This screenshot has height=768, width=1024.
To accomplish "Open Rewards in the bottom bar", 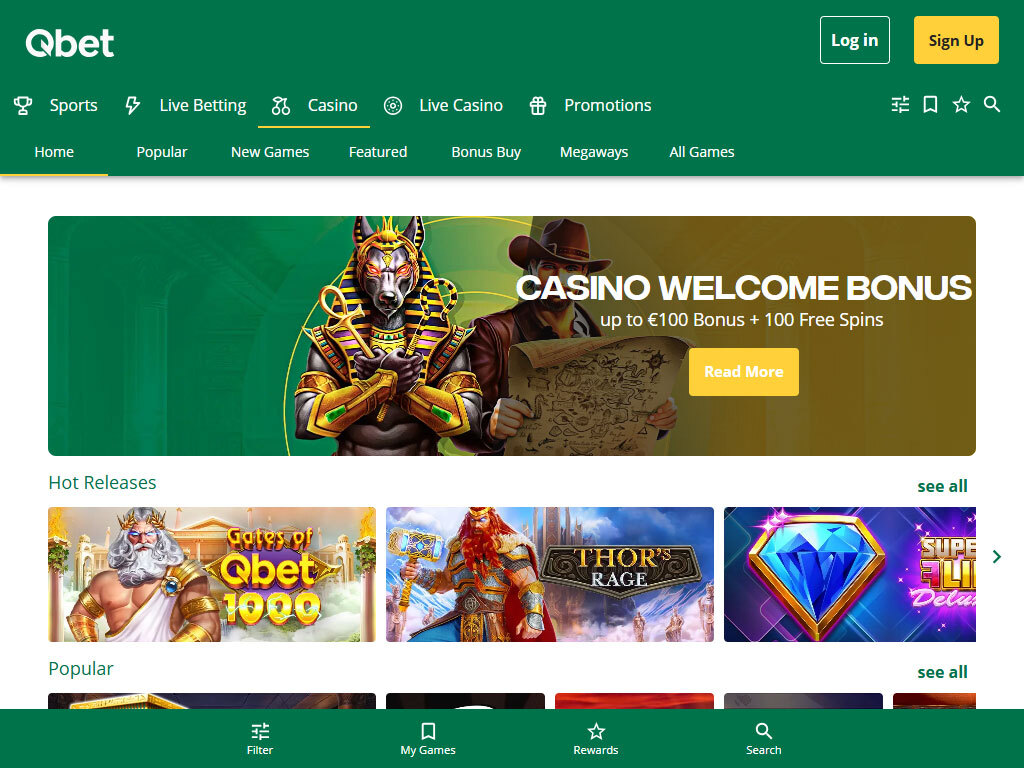I will (596, 739).
